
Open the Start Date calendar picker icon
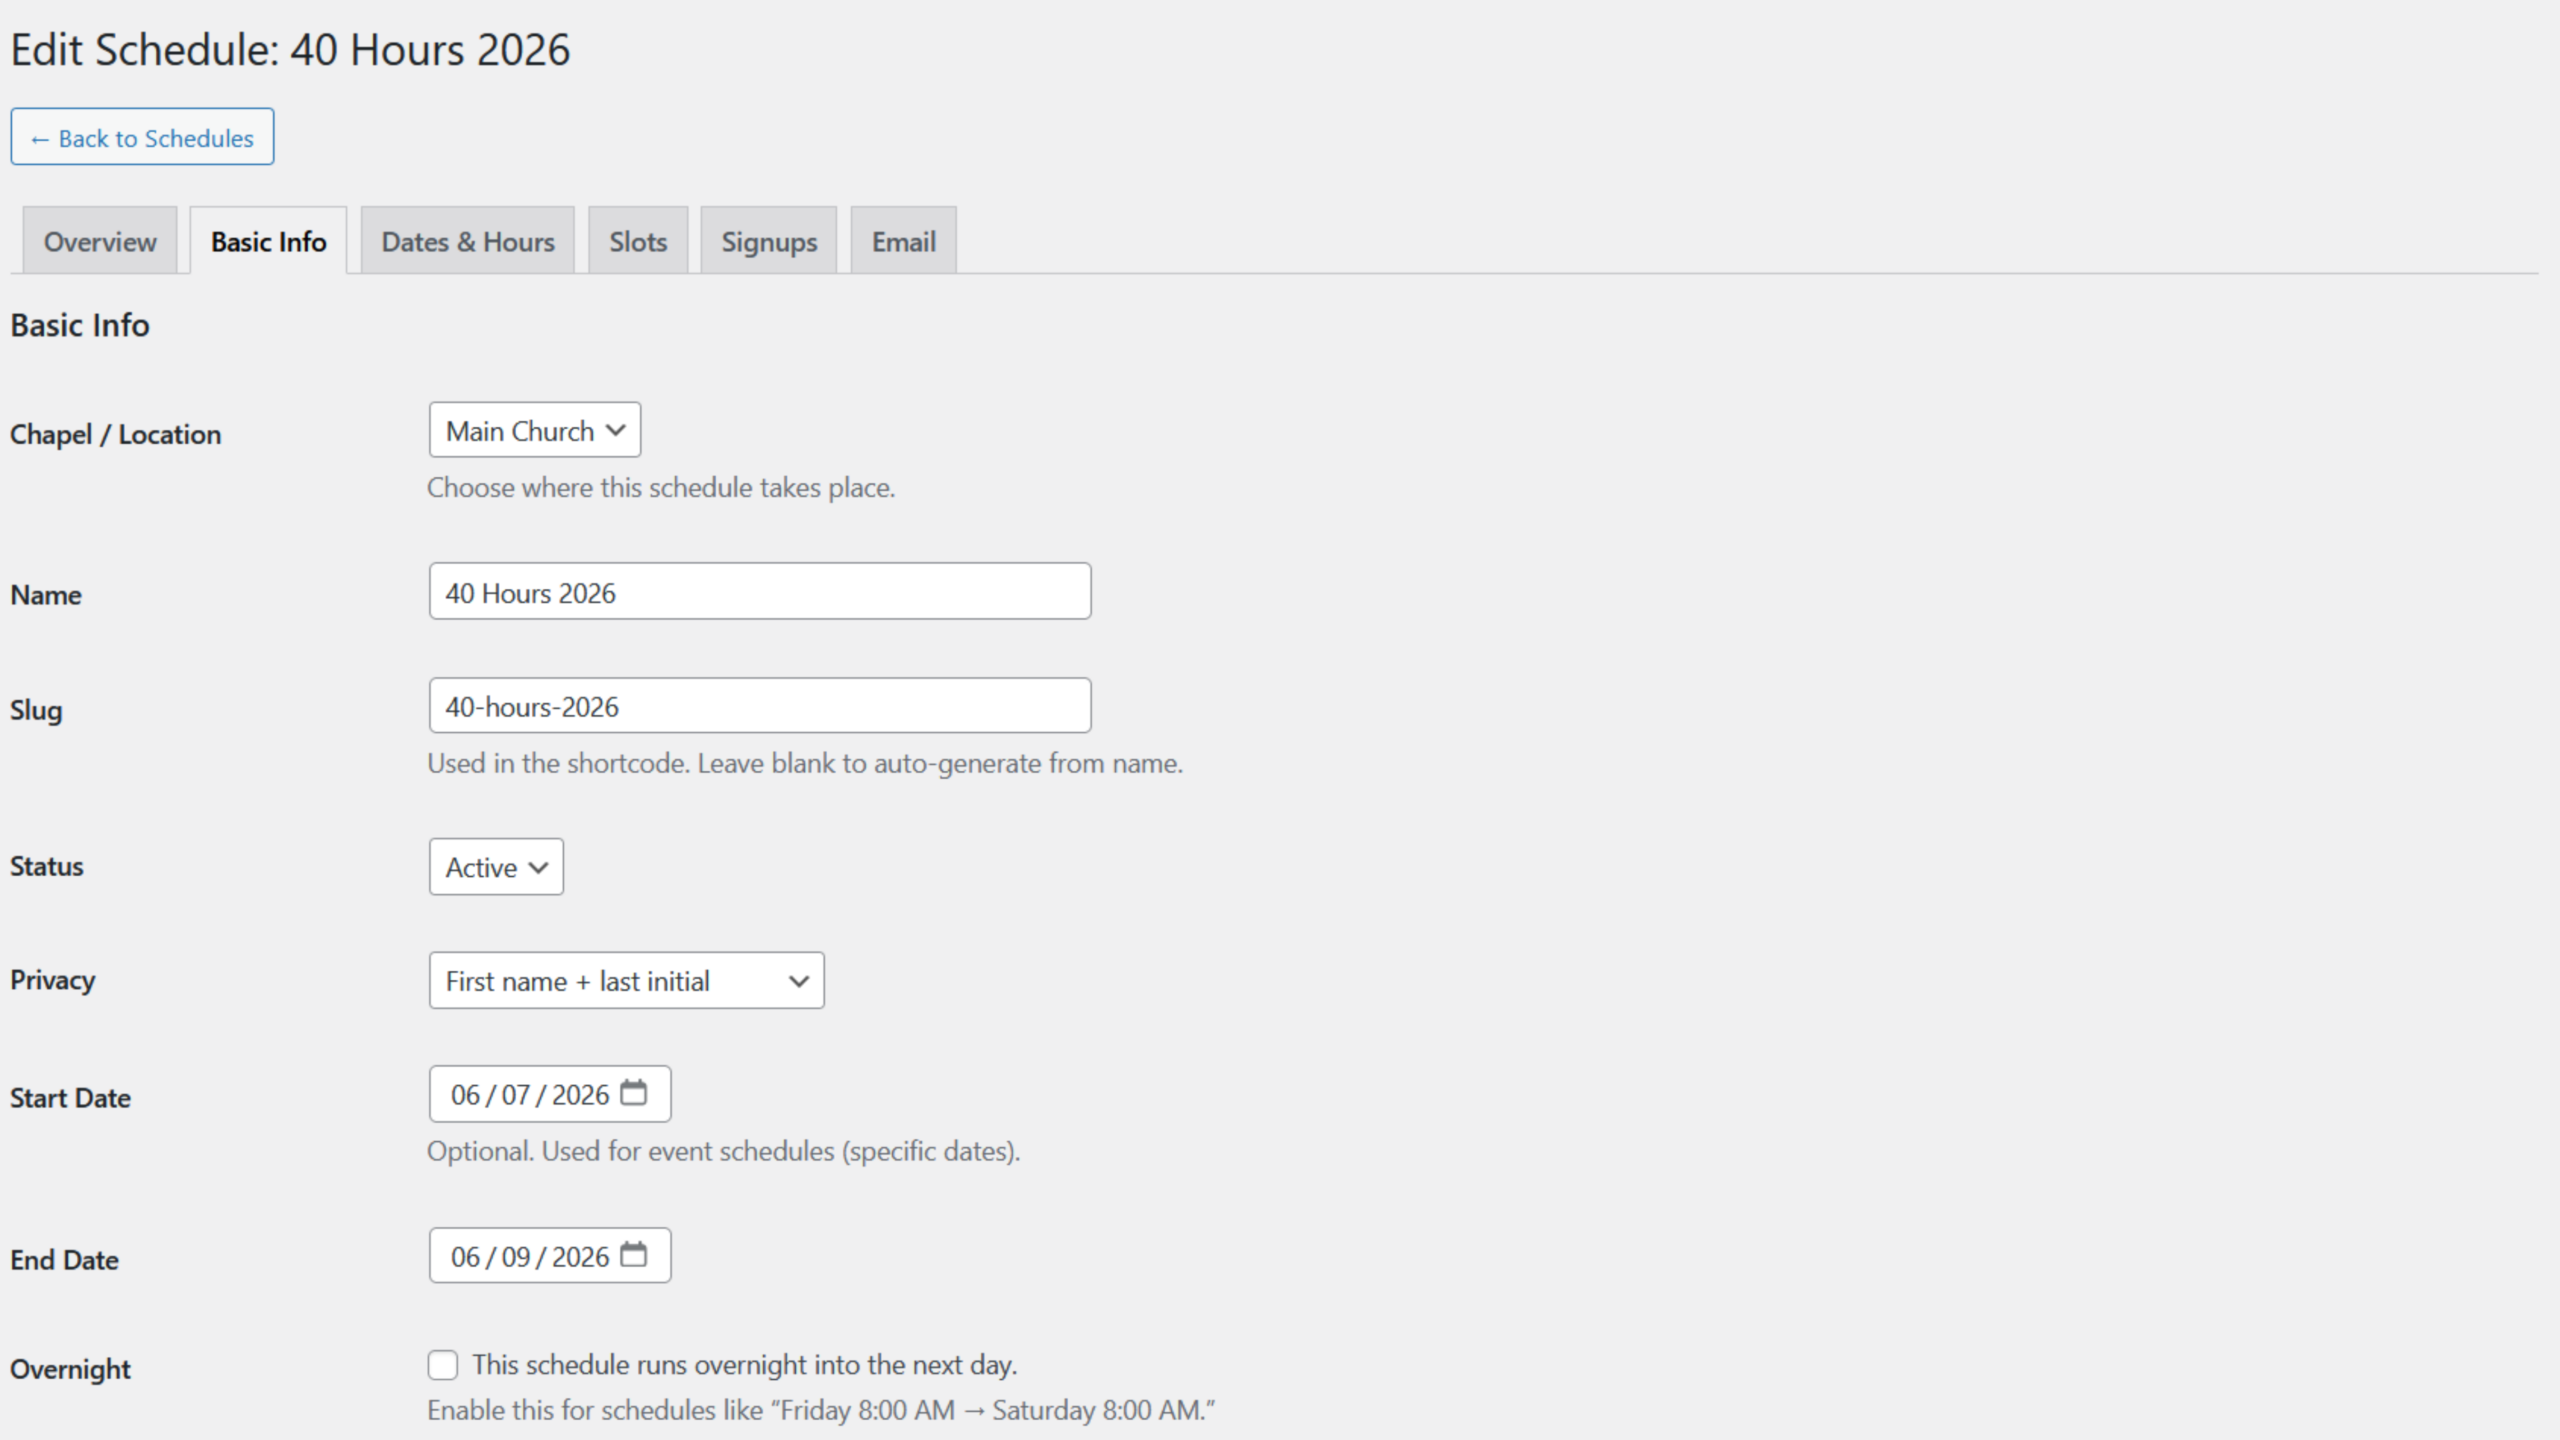[633, 1093]
